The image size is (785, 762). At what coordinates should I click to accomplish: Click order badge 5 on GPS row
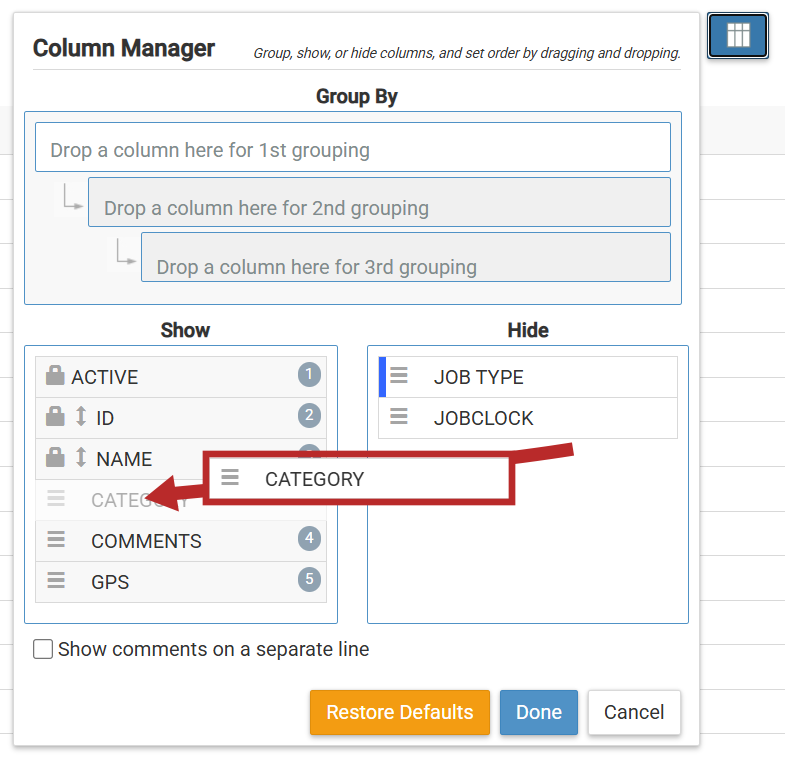309,580
